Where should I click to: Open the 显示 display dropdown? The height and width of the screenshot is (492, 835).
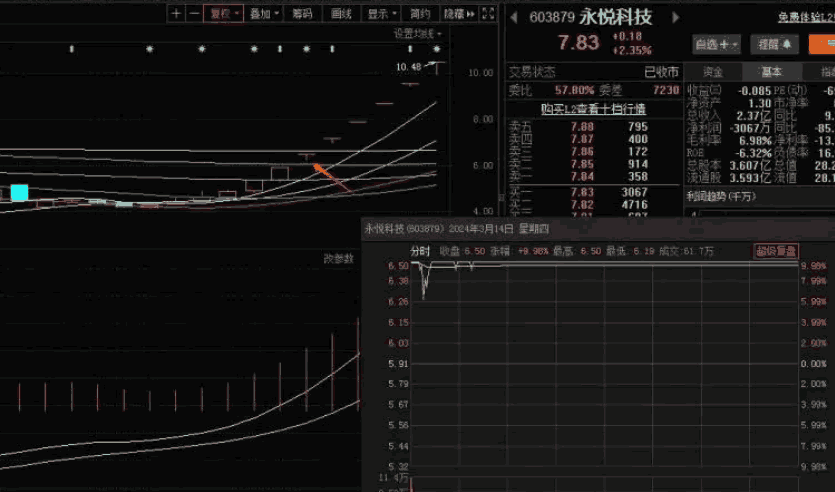click(382, 14)
